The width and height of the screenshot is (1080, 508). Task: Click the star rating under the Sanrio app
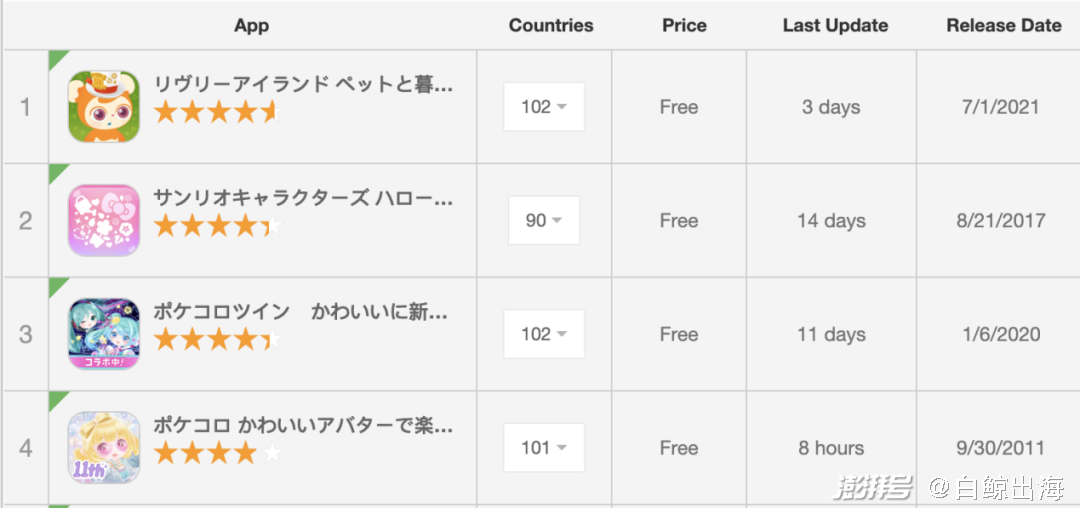pyautogui.click(x=216, y=226)
